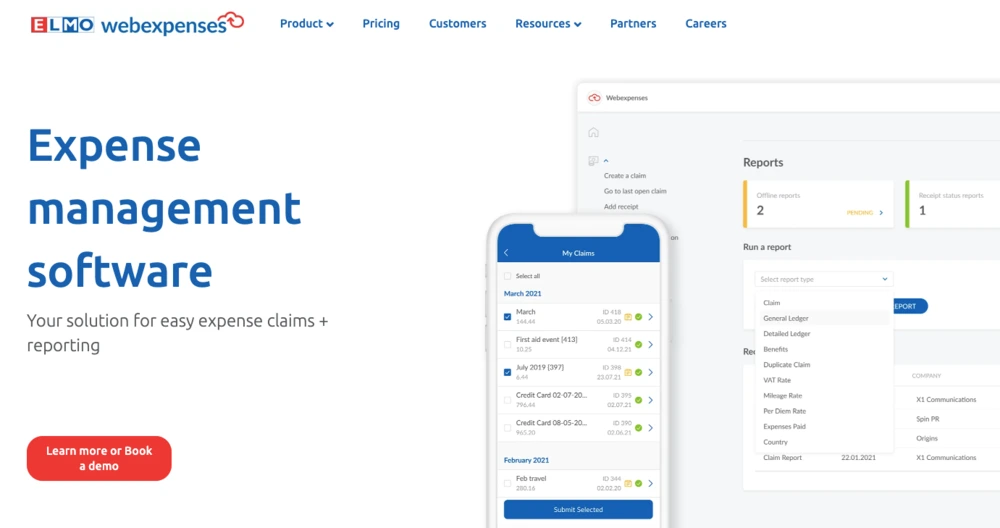Click green status icon on First aid event

(638, 344)
